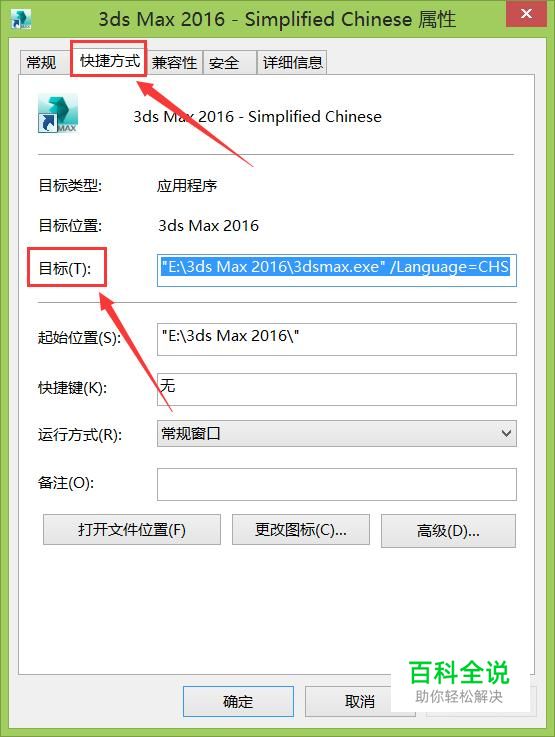The height and width of the screenshot is (737, 555).
Task: Open 高级(D)... settings
Action: click(448, 531)
